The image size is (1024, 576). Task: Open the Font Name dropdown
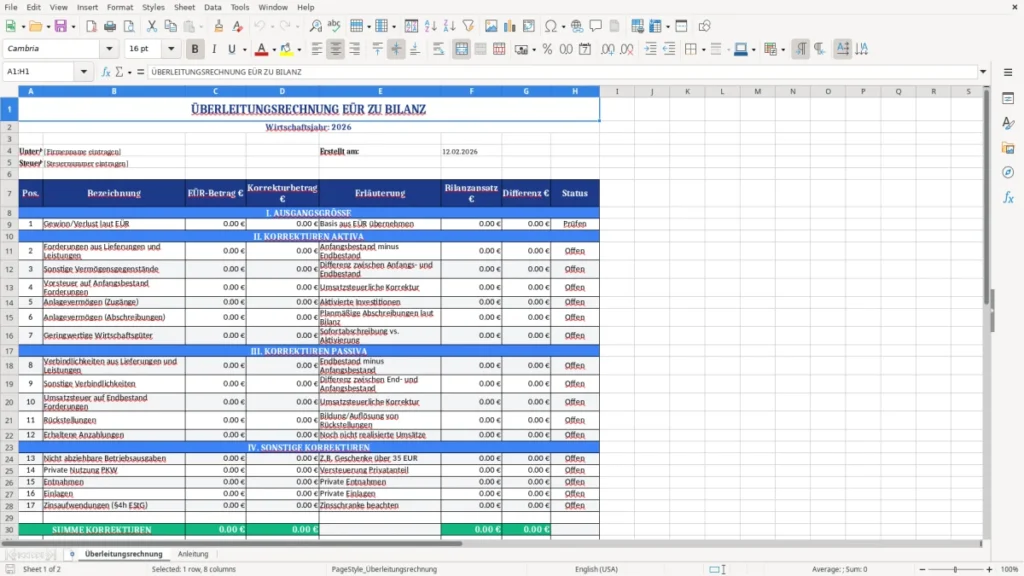109,48
